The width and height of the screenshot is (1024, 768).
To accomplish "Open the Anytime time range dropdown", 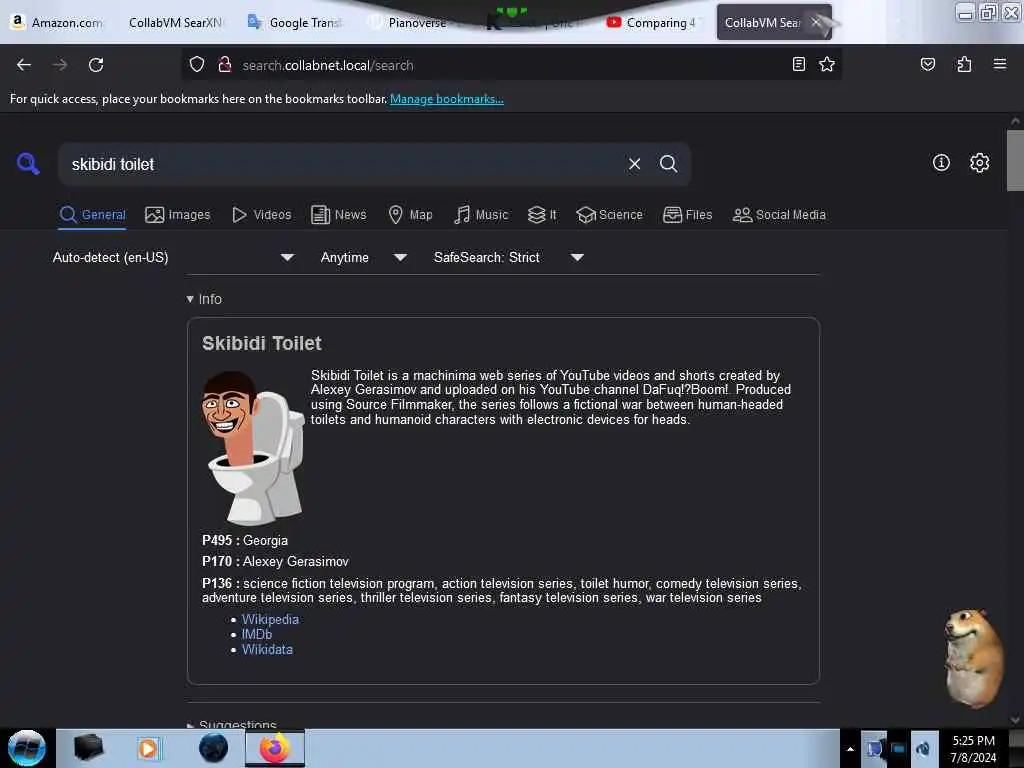I will tap(363, 257).
